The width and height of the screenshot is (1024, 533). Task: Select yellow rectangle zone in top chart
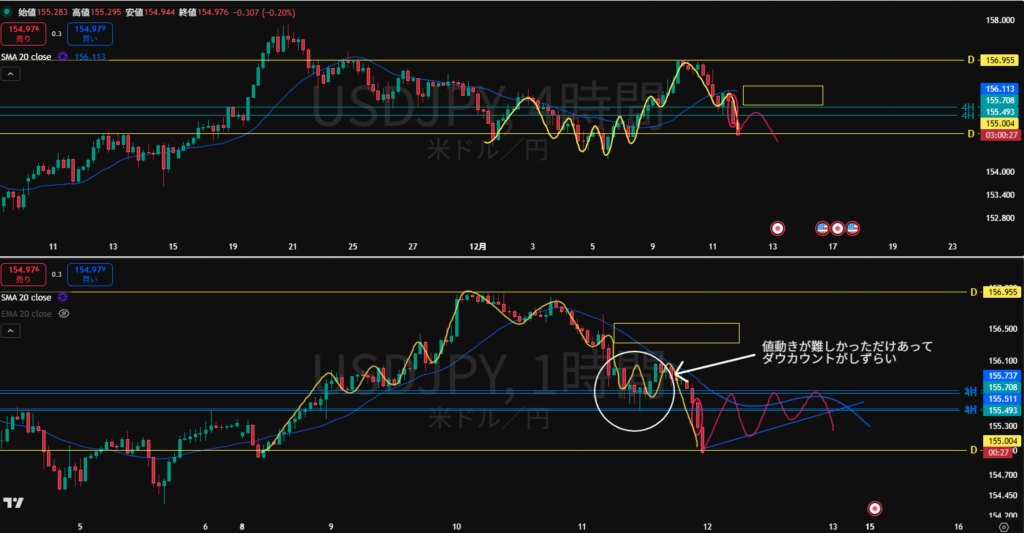782,95
